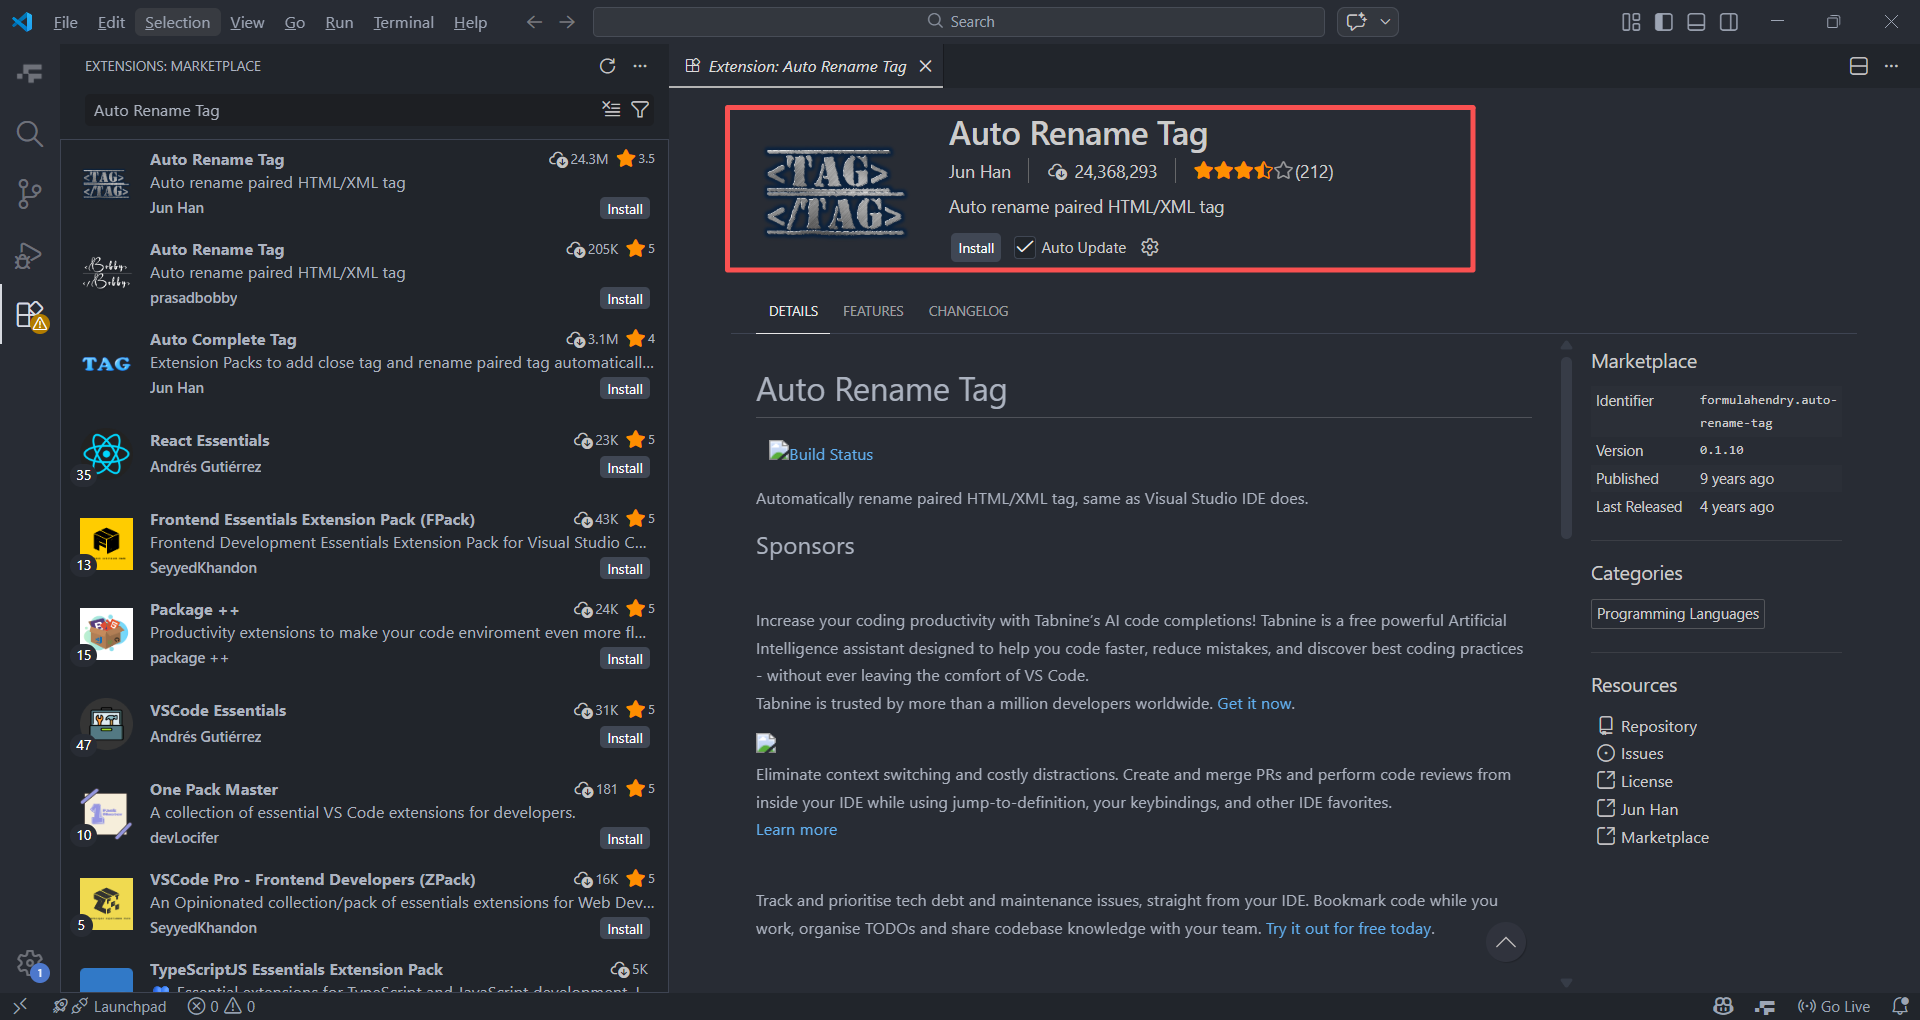Switch to the Changelog tab

pos(968,311)
